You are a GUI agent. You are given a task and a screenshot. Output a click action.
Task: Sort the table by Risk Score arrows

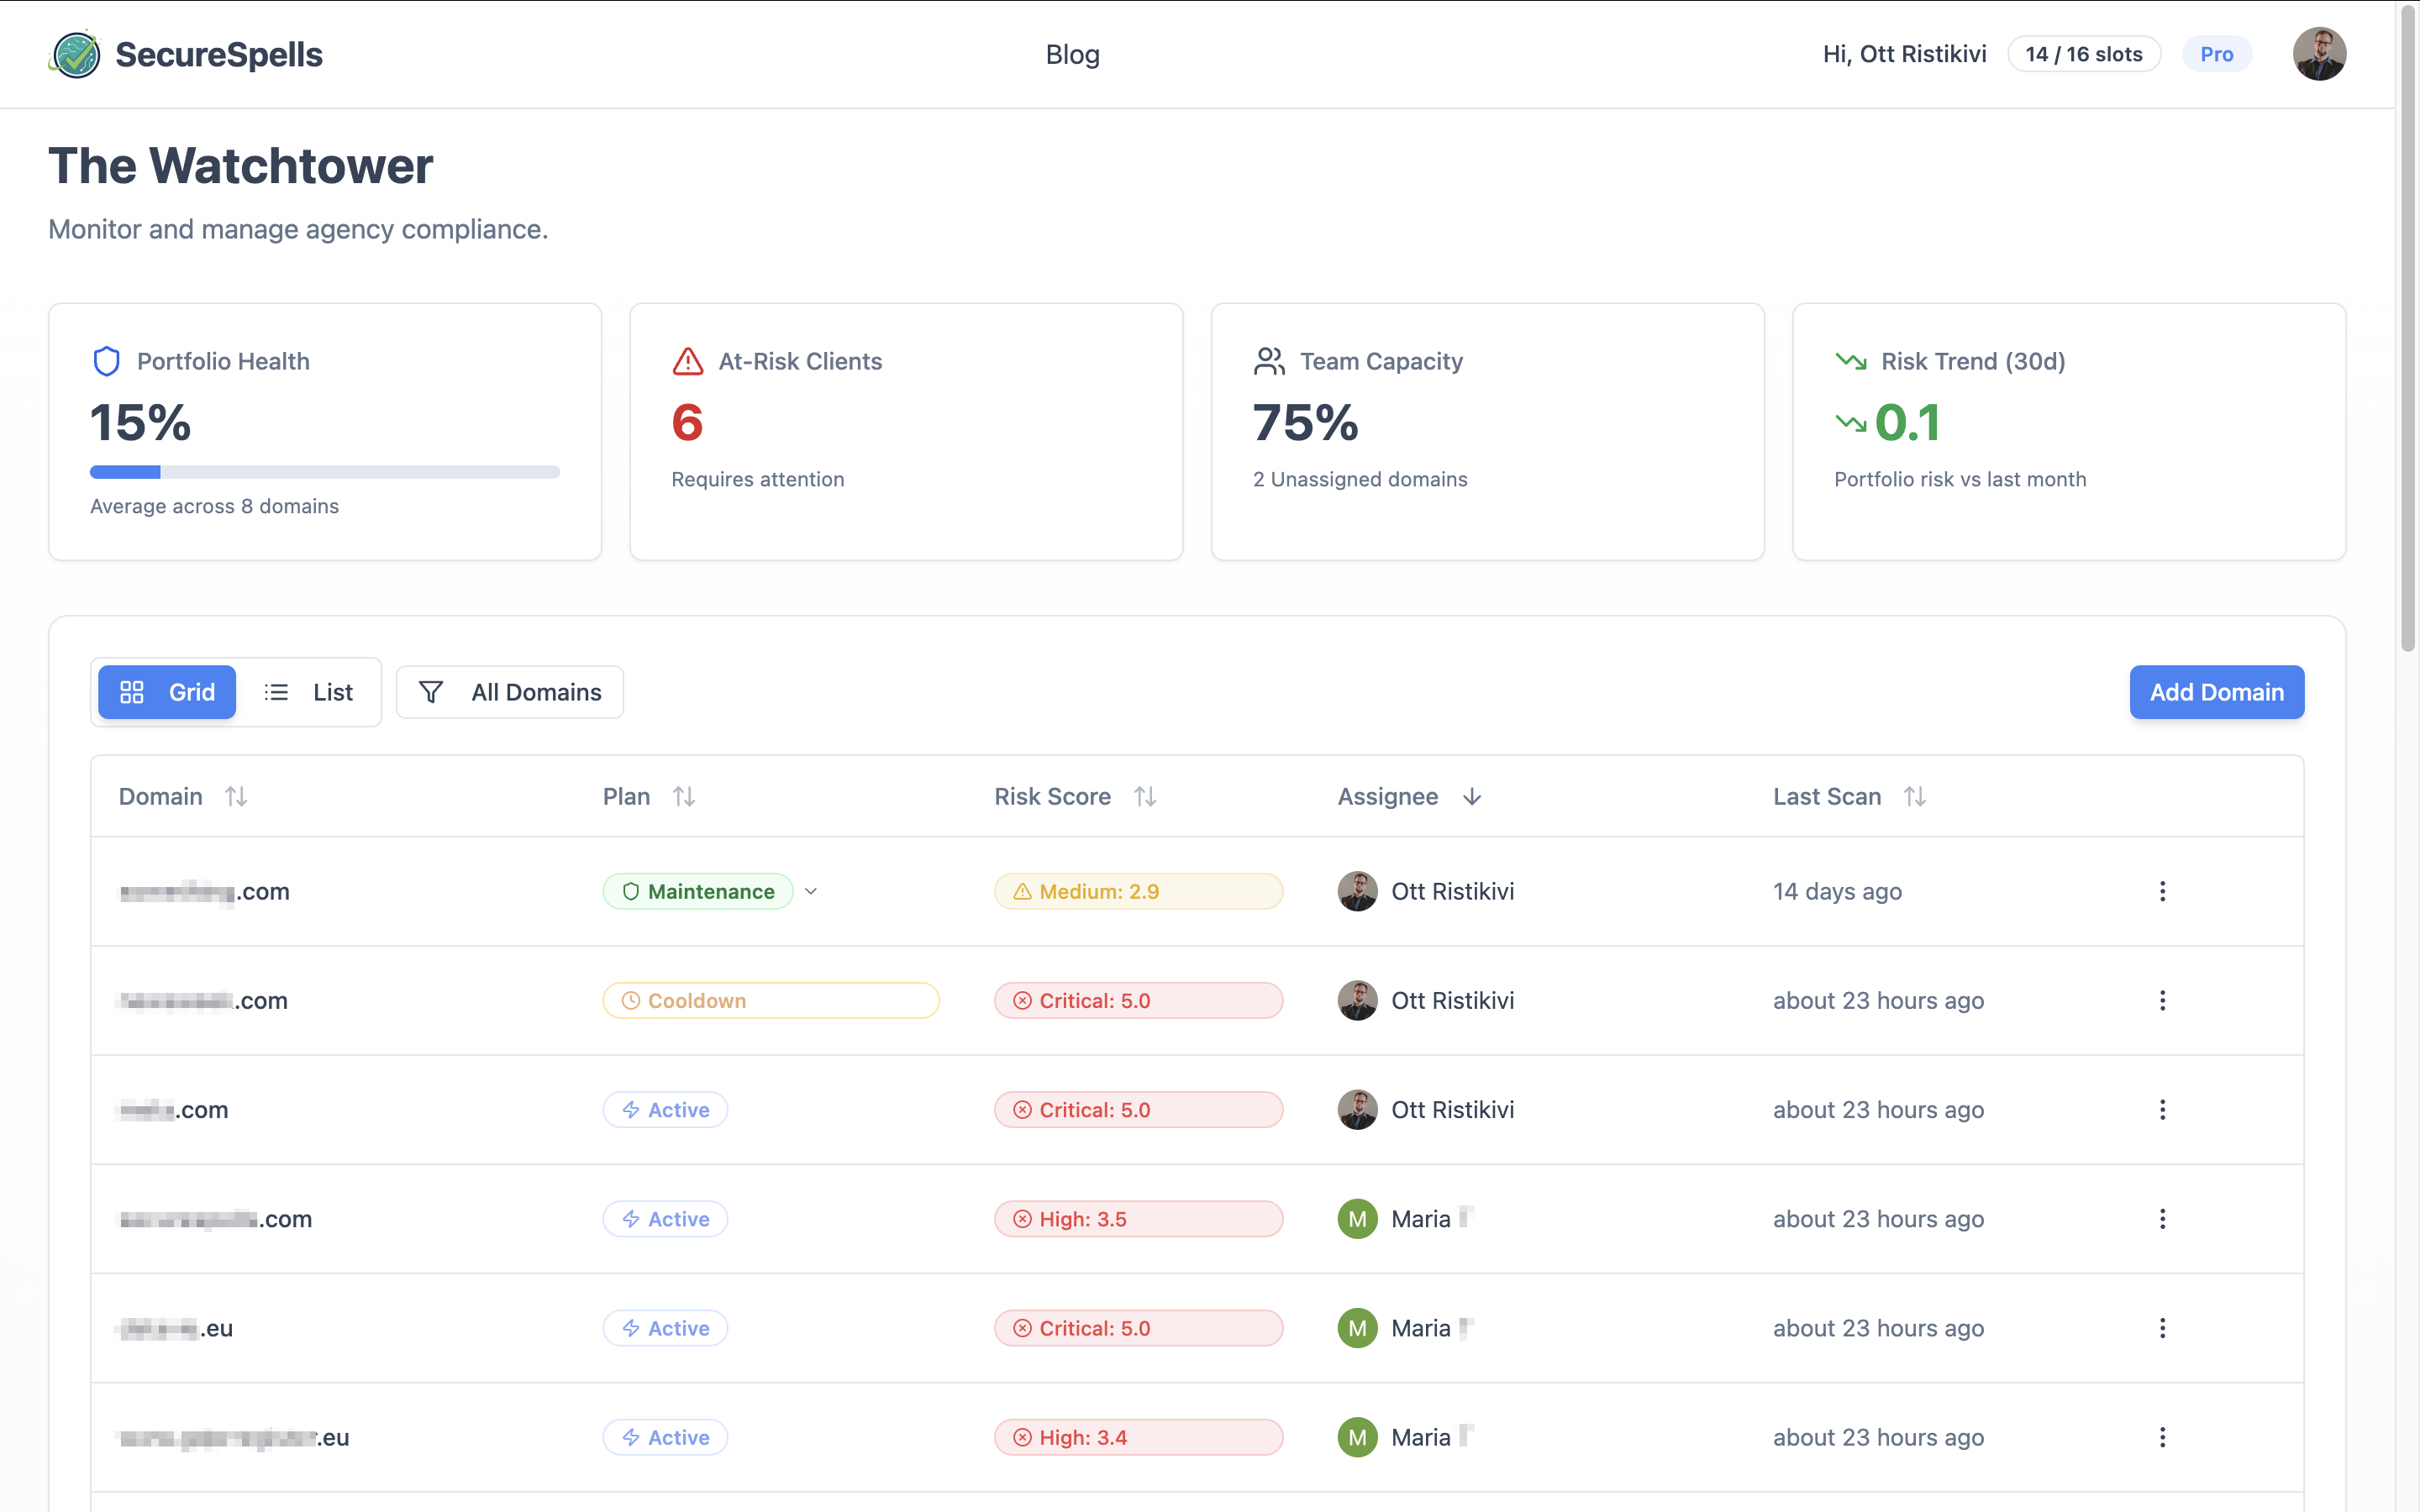[x=1145, y=797]
